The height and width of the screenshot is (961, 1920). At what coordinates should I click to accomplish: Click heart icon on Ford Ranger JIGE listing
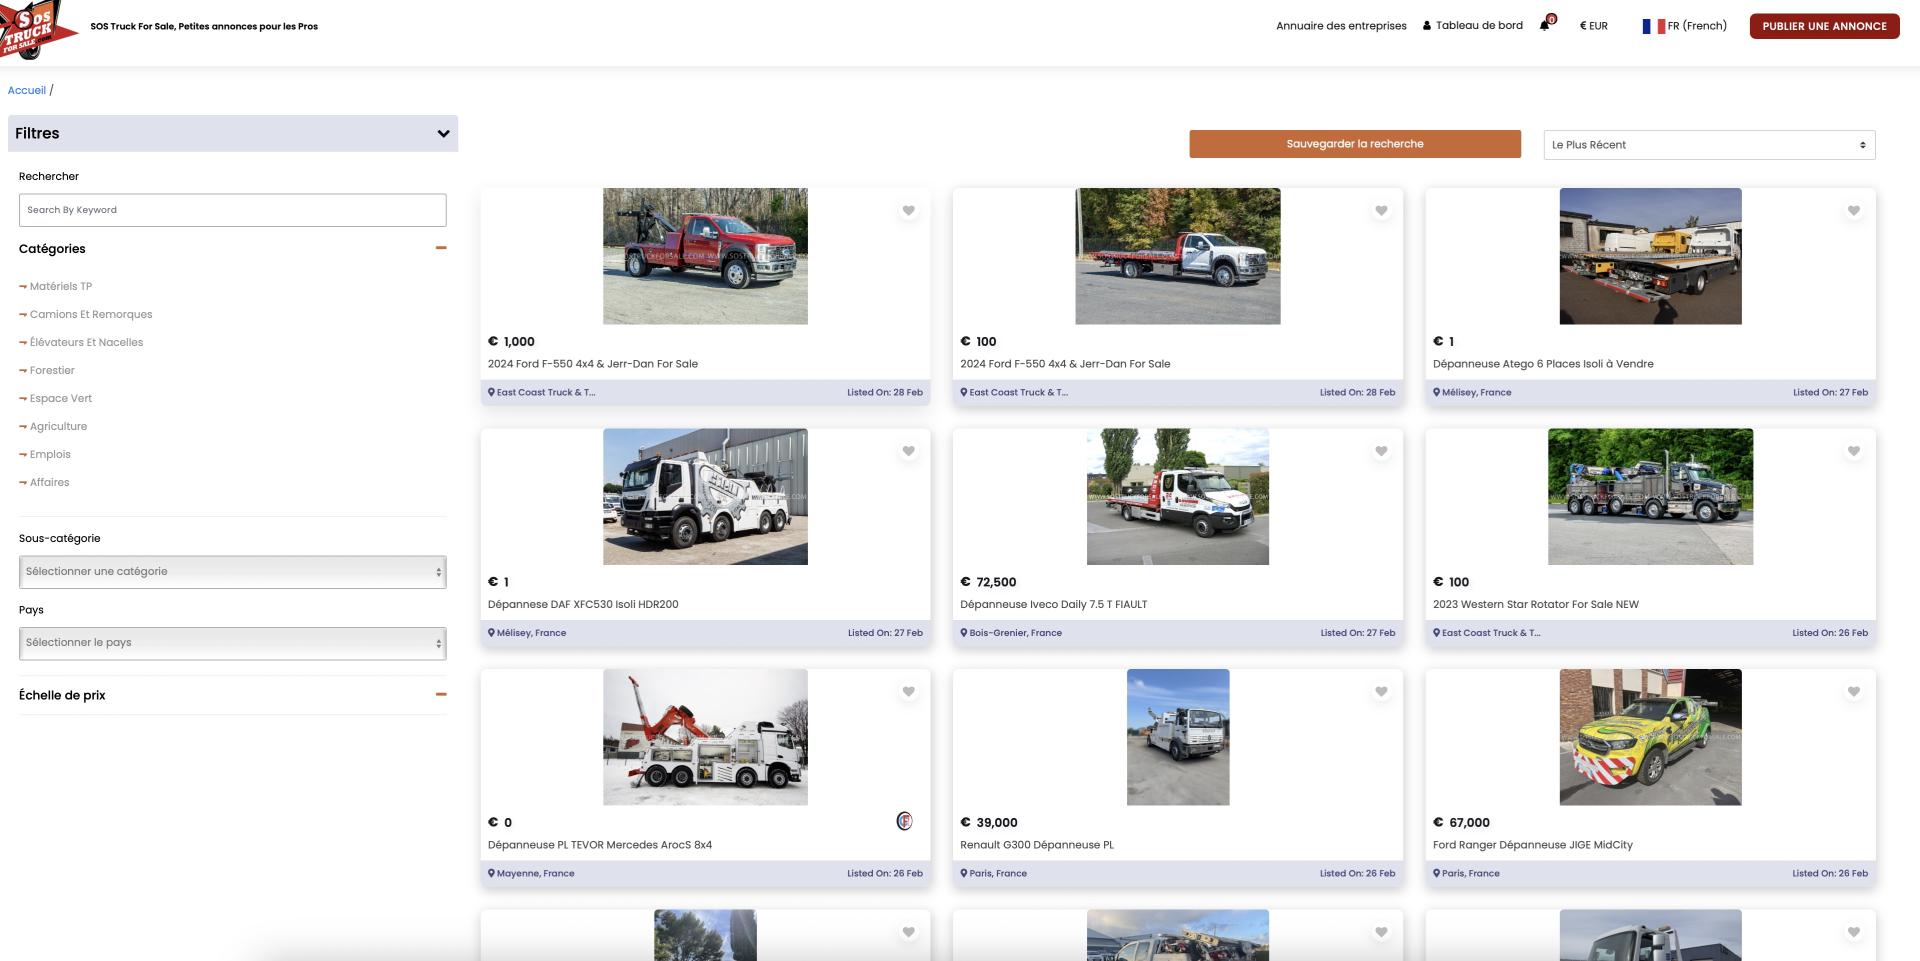[1853, 692]
